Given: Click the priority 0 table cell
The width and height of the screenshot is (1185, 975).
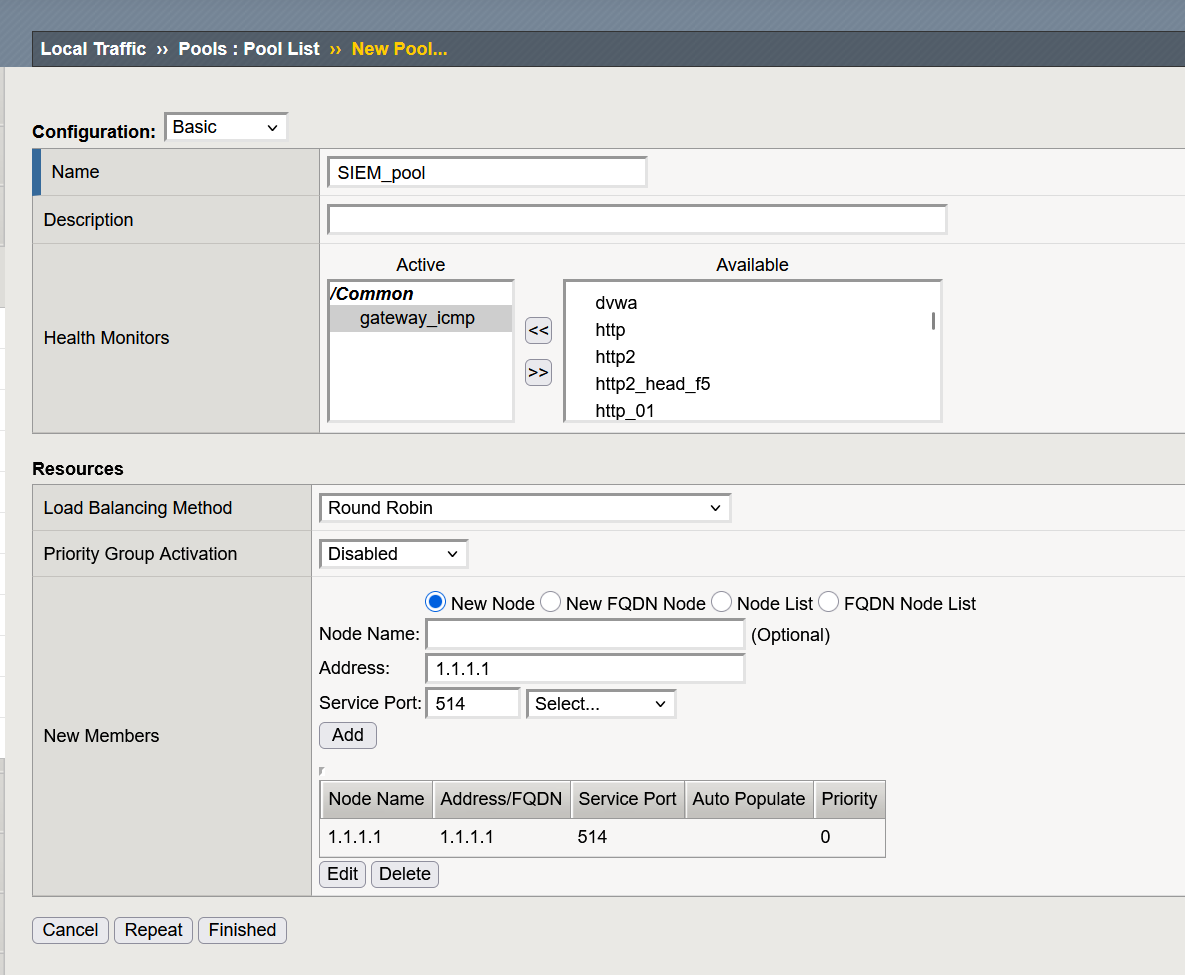Looking at the screenshot, I should point(825,837).
